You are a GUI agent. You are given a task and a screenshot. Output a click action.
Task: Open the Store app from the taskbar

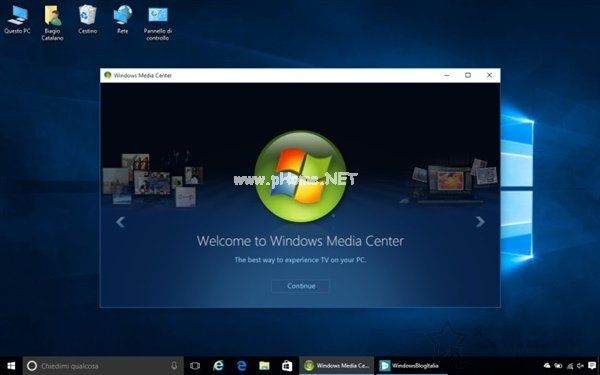[287, 366]
